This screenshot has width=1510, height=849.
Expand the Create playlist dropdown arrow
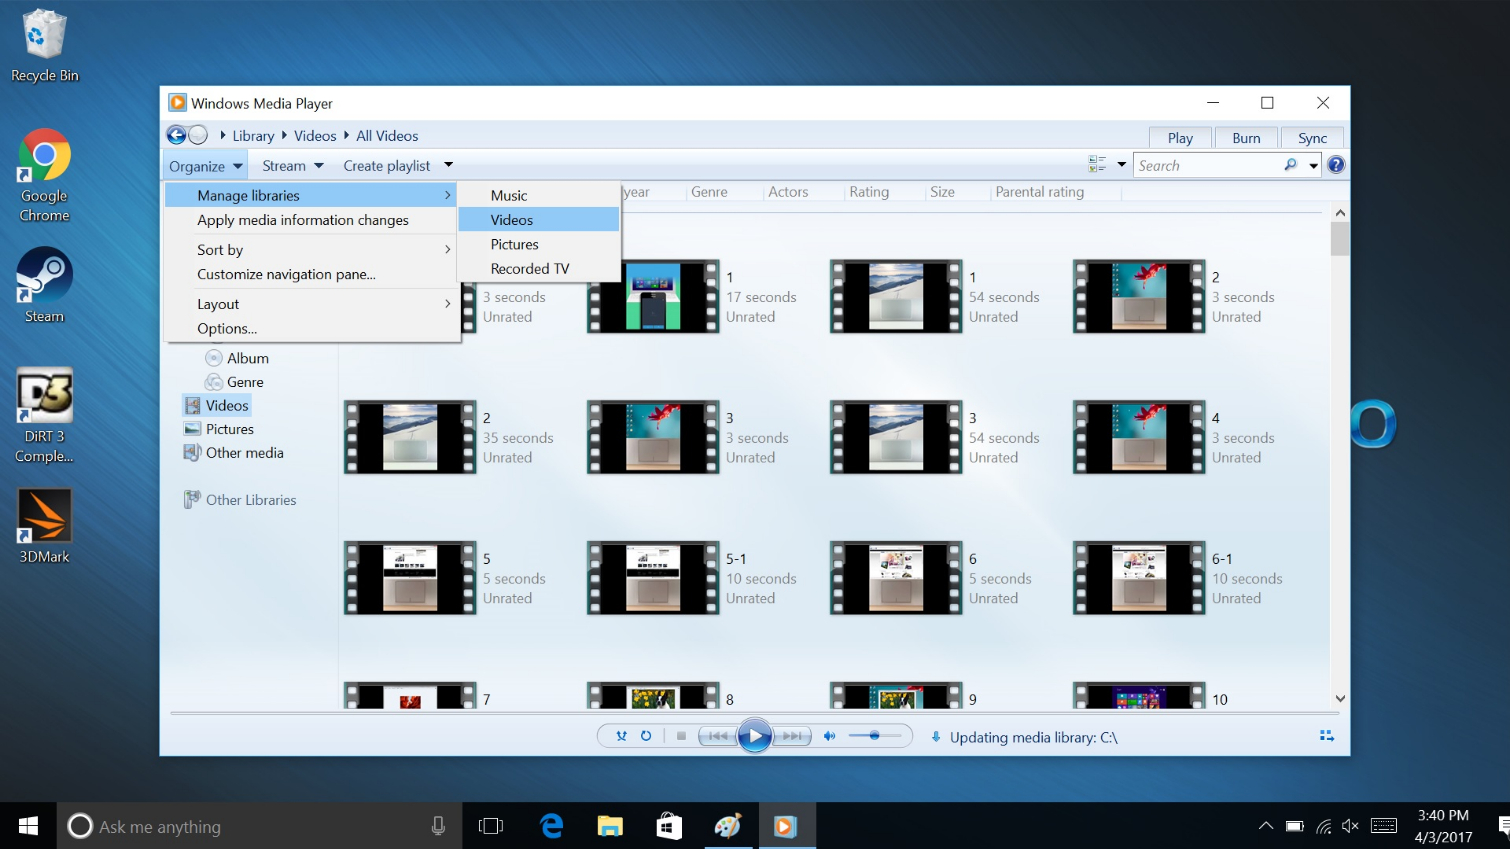pyautogui.click(x=448, y=165)
